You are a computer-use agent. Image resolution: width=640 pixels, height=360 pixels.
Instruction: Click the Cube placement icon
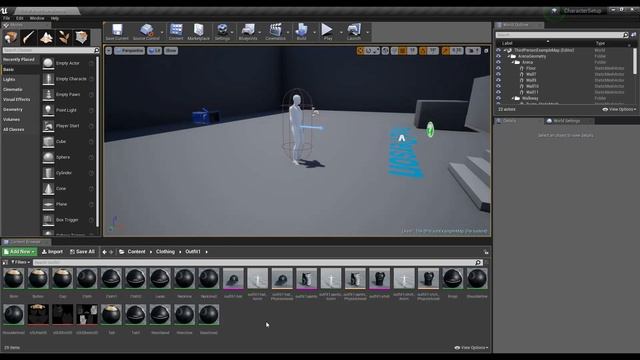pos(48,142)
